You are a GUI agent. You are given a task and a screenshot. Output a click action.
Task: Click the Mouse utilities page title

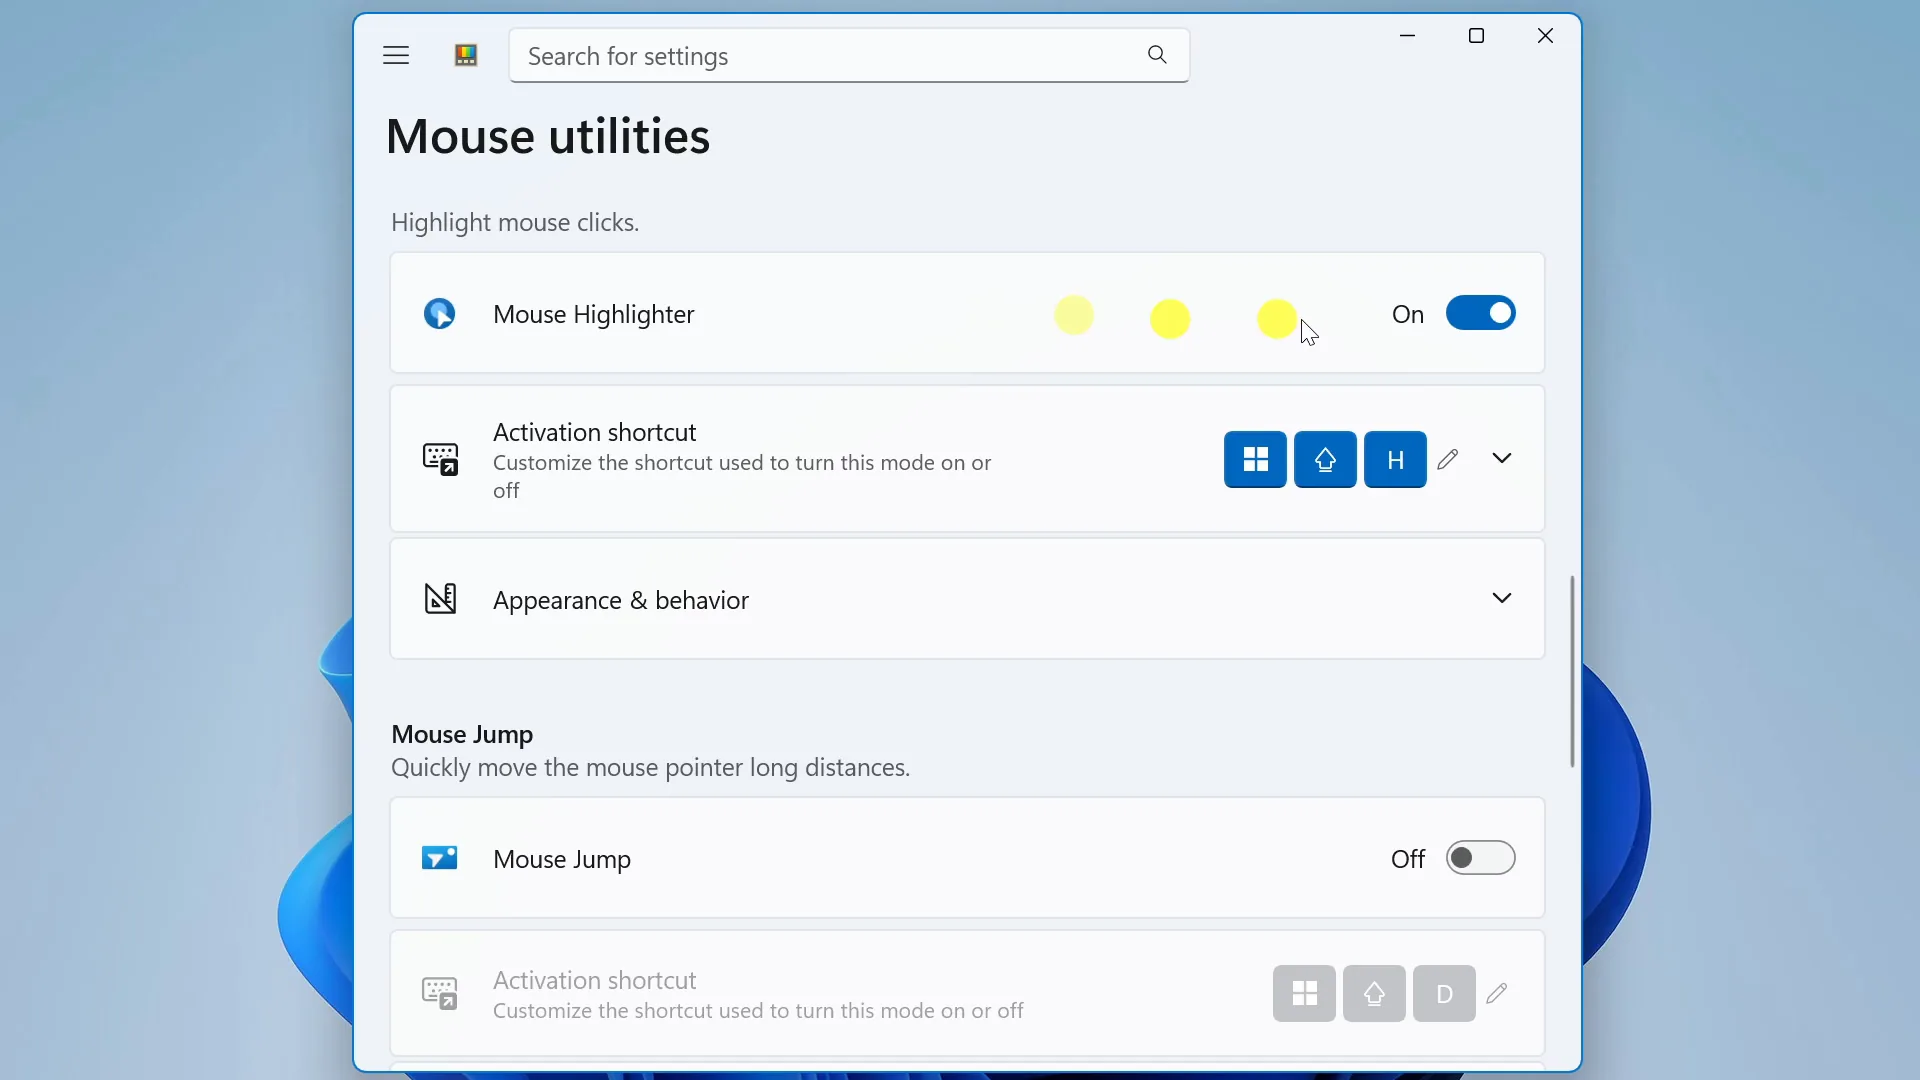coord(548,136)
